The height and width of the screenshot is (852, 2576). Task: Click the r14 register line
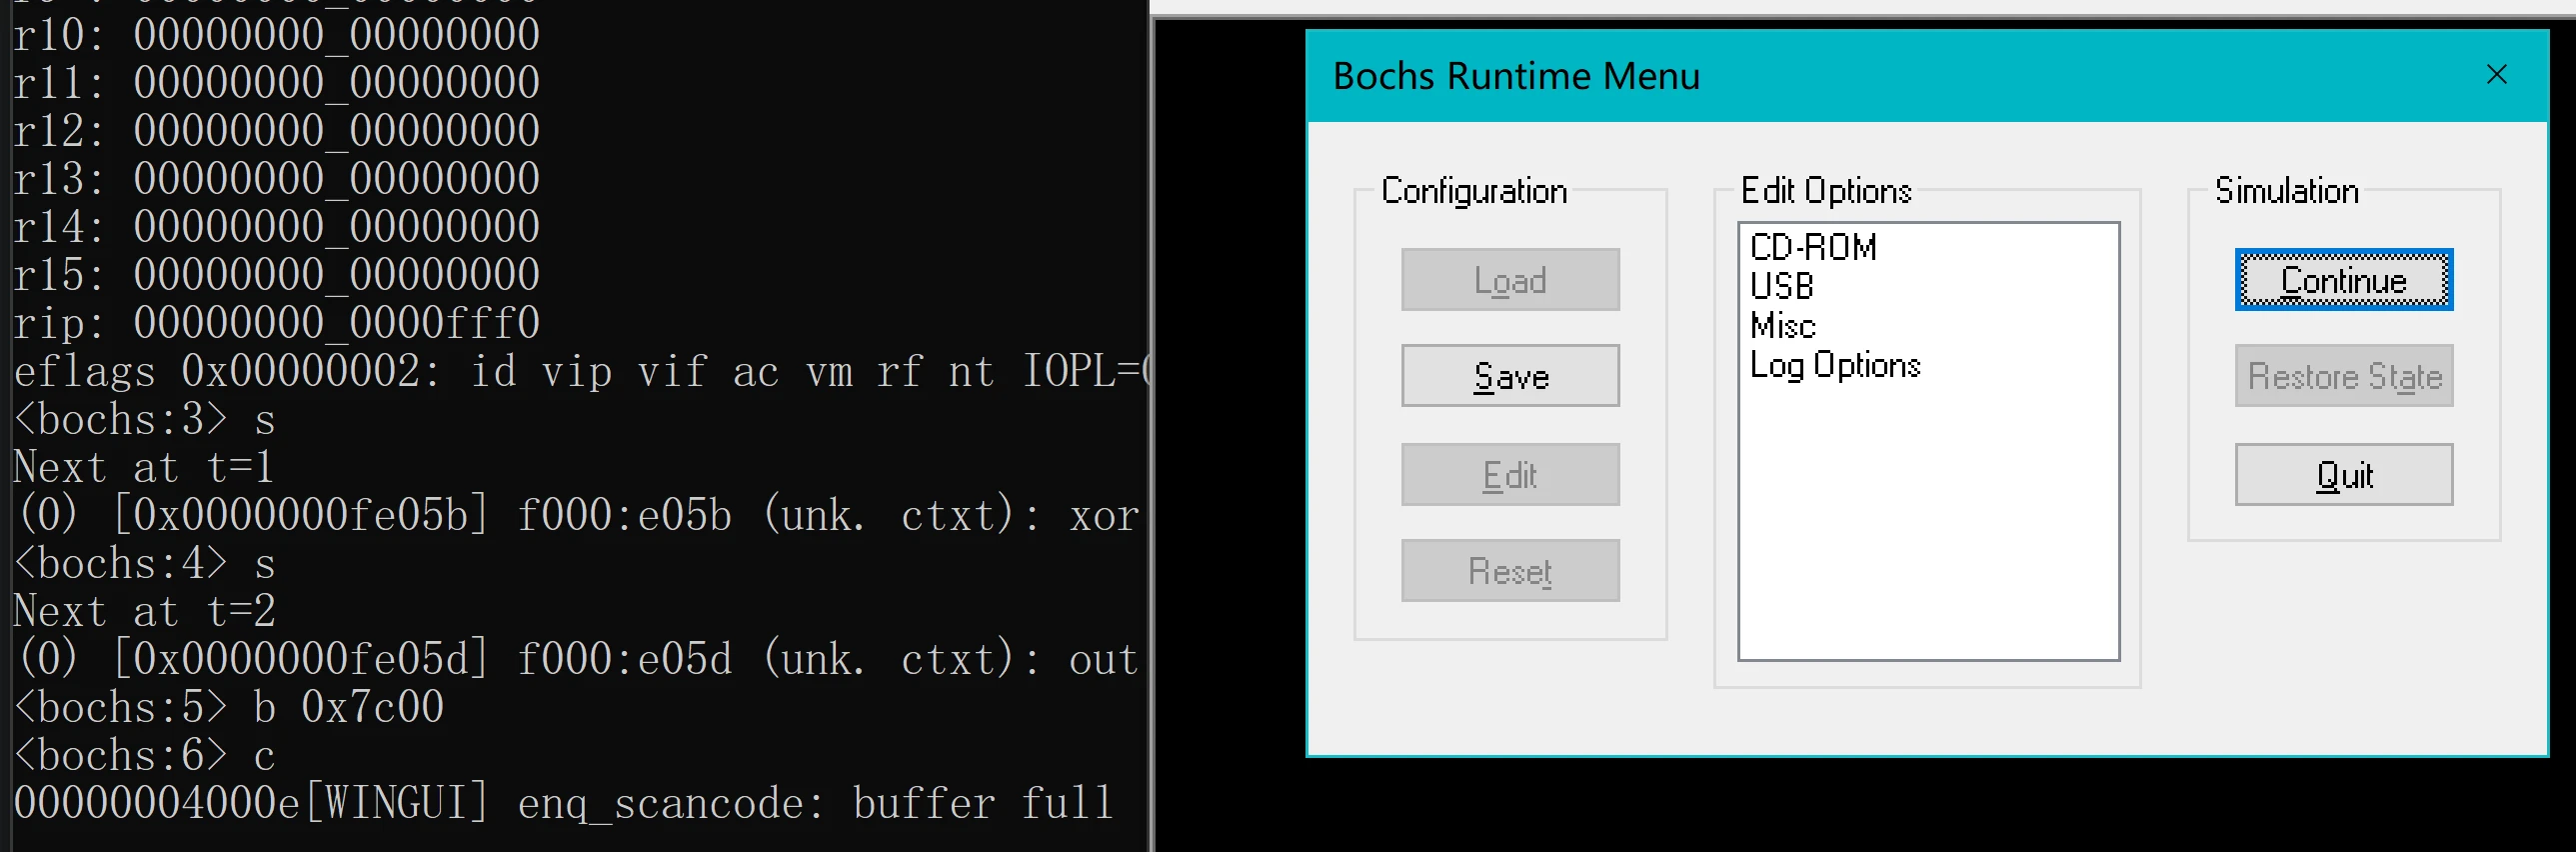tap(276, 227)
